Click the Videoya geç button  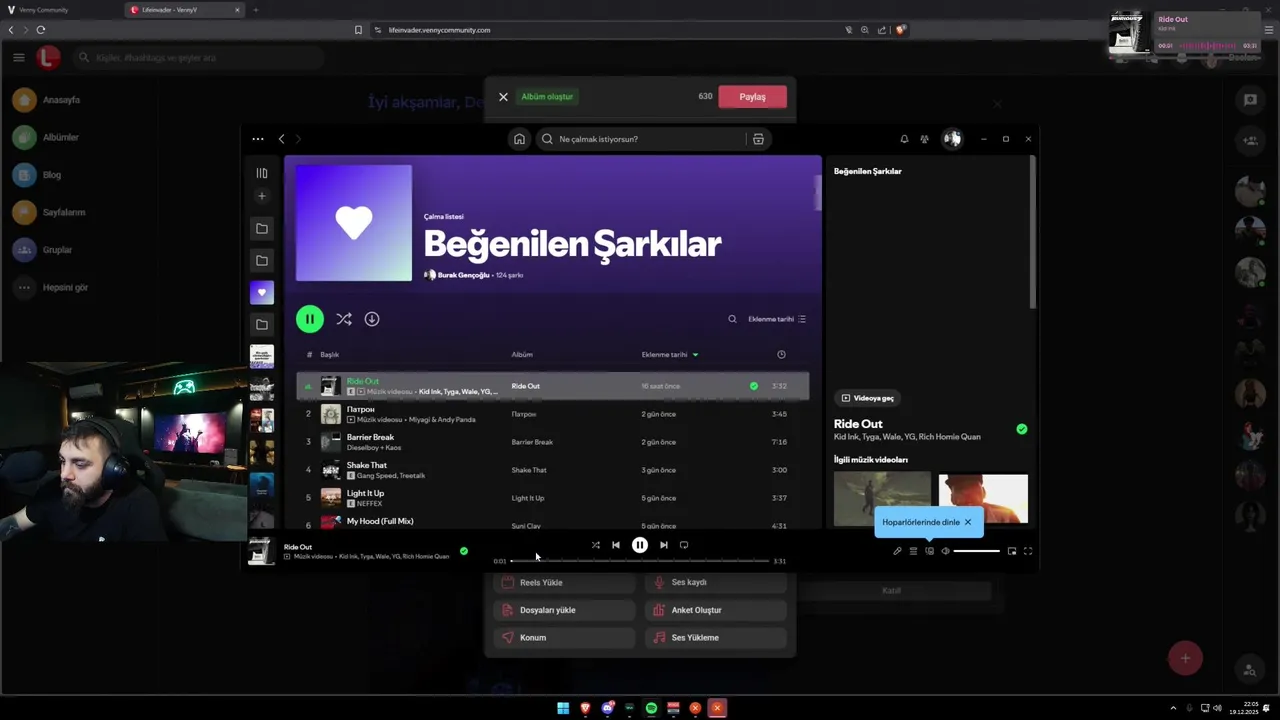[867, 398]
